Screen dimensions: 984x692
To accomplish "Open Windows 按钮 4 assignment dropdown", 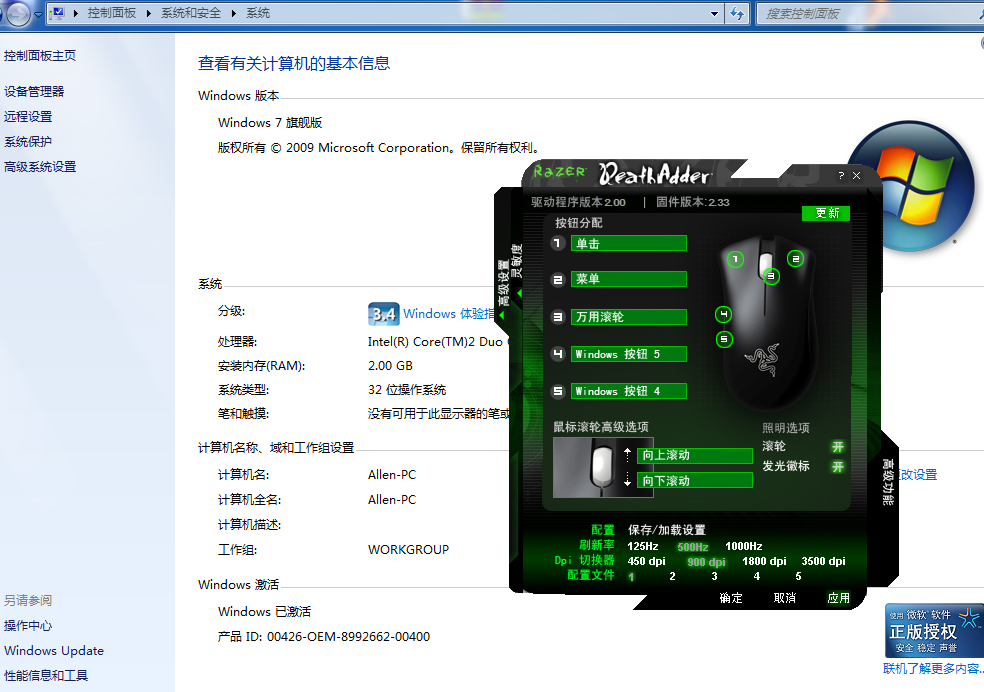I will [x=629, y=391].
